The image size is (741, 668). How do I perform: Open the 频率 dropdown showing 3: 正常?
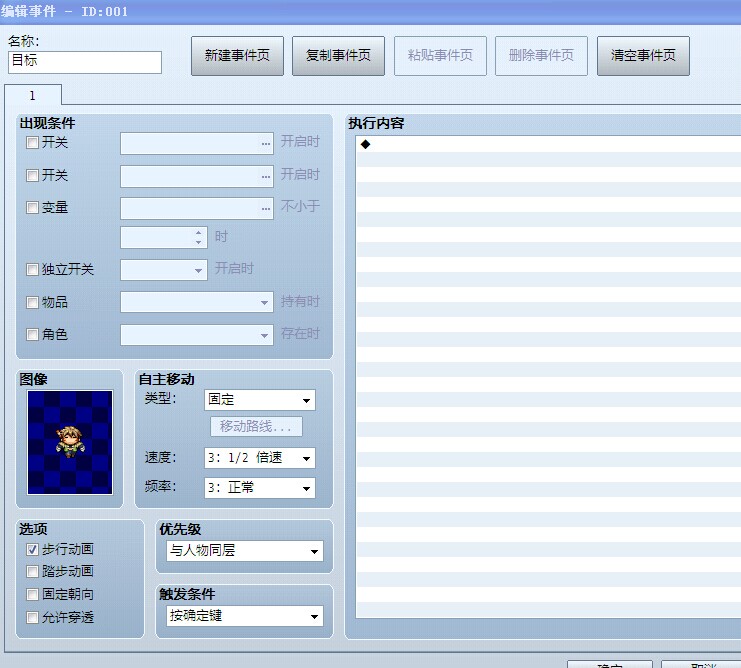pyautogui.click(x=260, y=488)
